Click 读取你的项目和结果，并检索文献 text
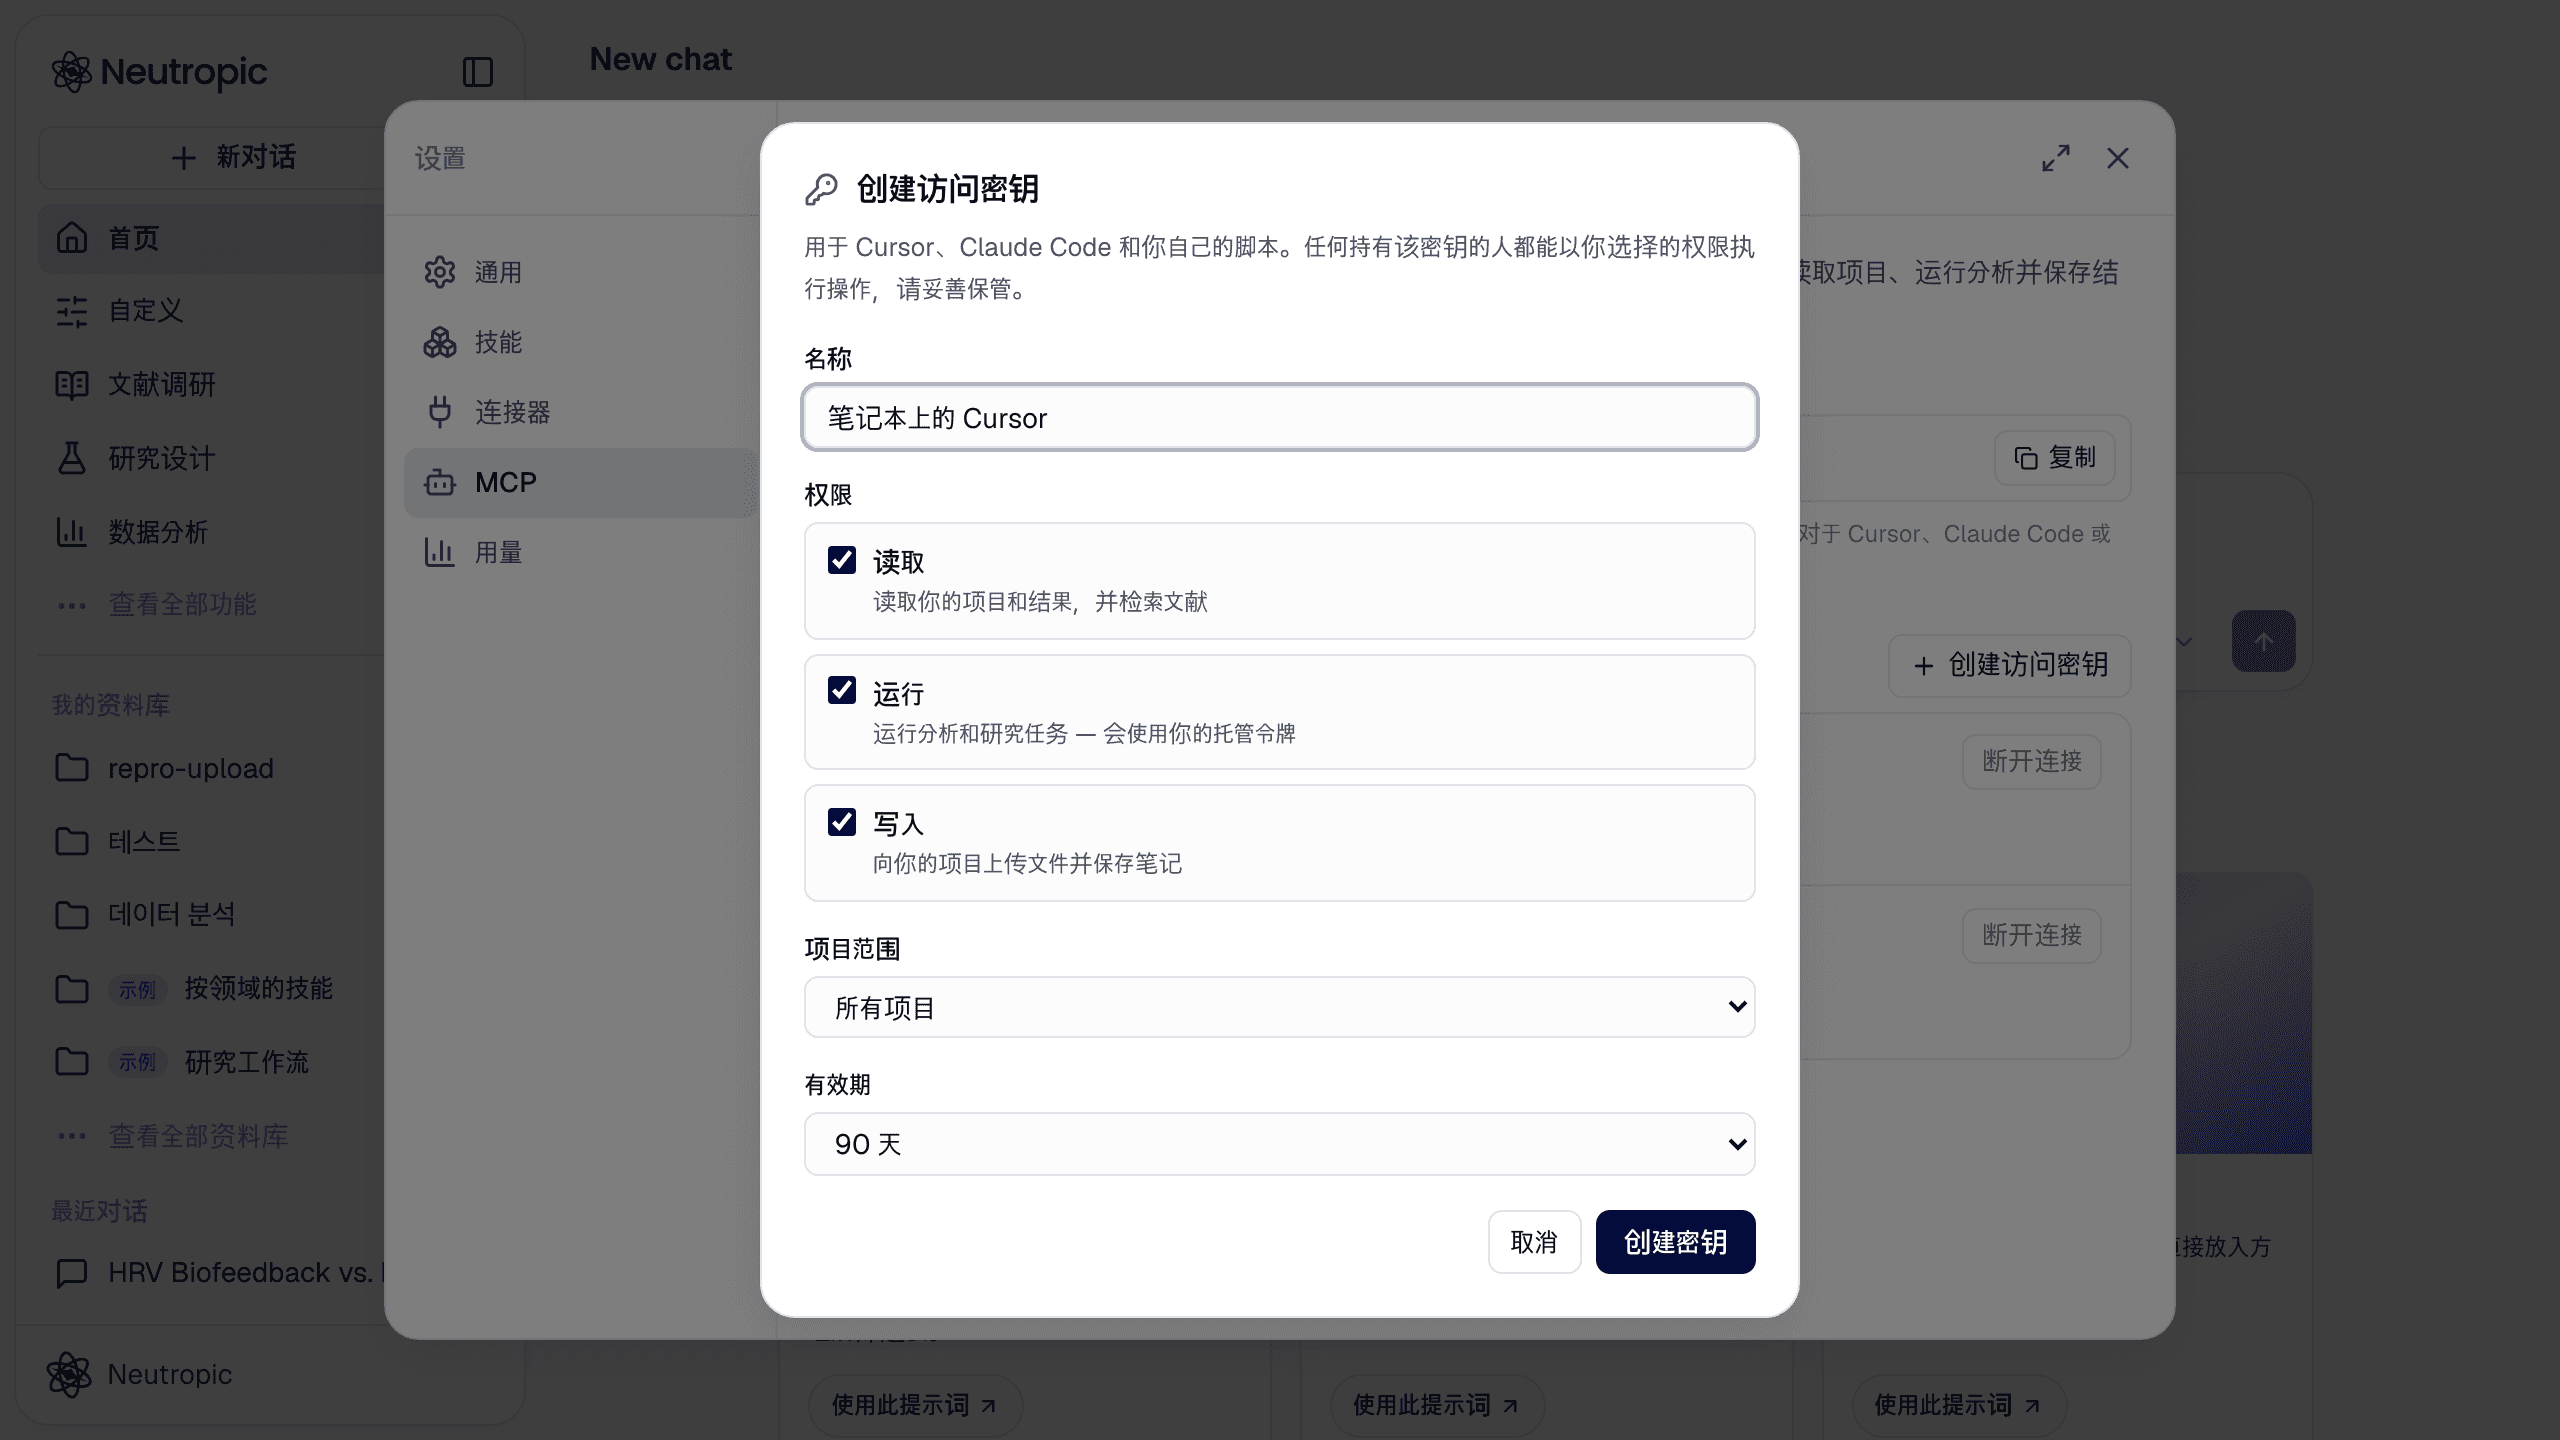 1040,602
